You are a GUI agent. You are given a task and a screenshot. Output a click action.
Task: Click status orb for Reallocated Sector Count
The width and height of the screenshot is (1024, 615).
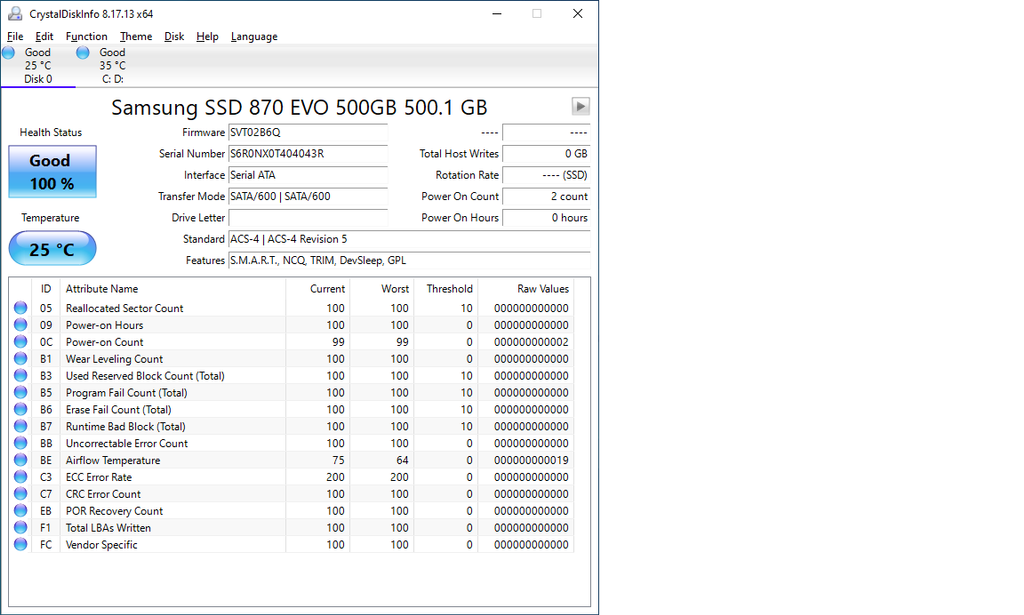(21, 308)
